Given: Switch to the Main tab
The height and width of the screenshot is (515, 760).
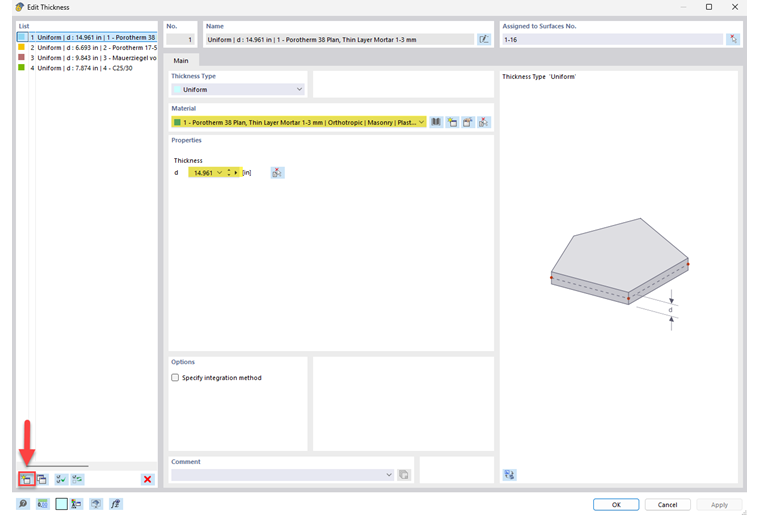Looking at the screenshot, I should tap(181, 61).
